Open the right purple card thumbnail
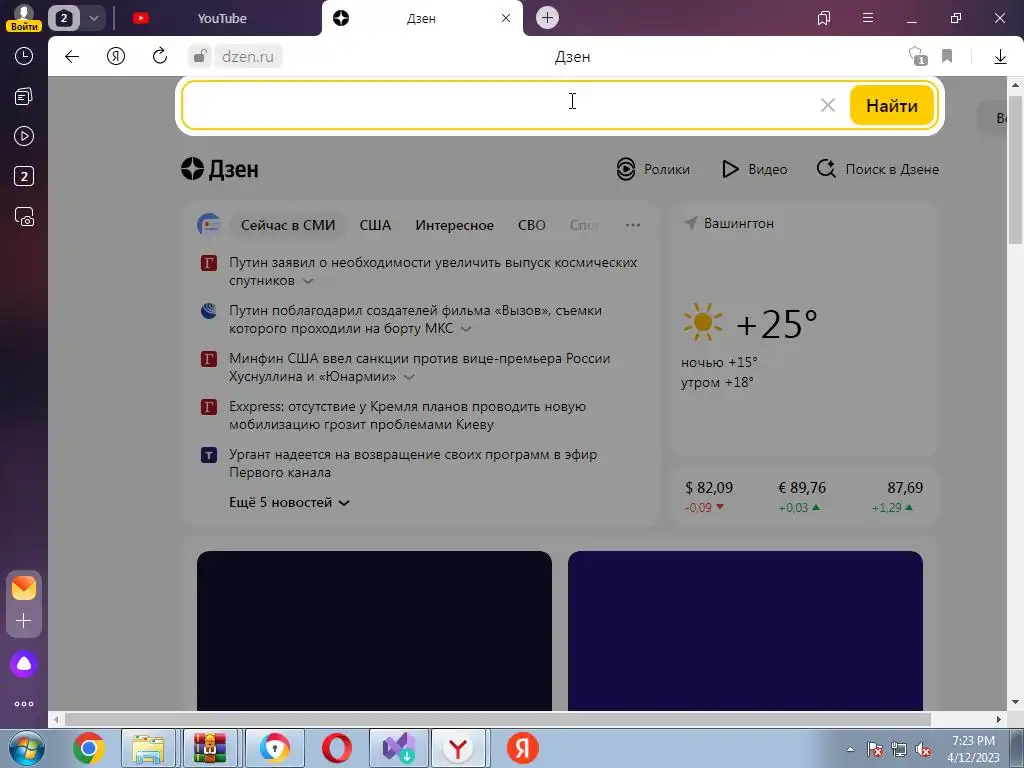The width and height of the screenshot is (1024, 768). (x=745, y=631)
